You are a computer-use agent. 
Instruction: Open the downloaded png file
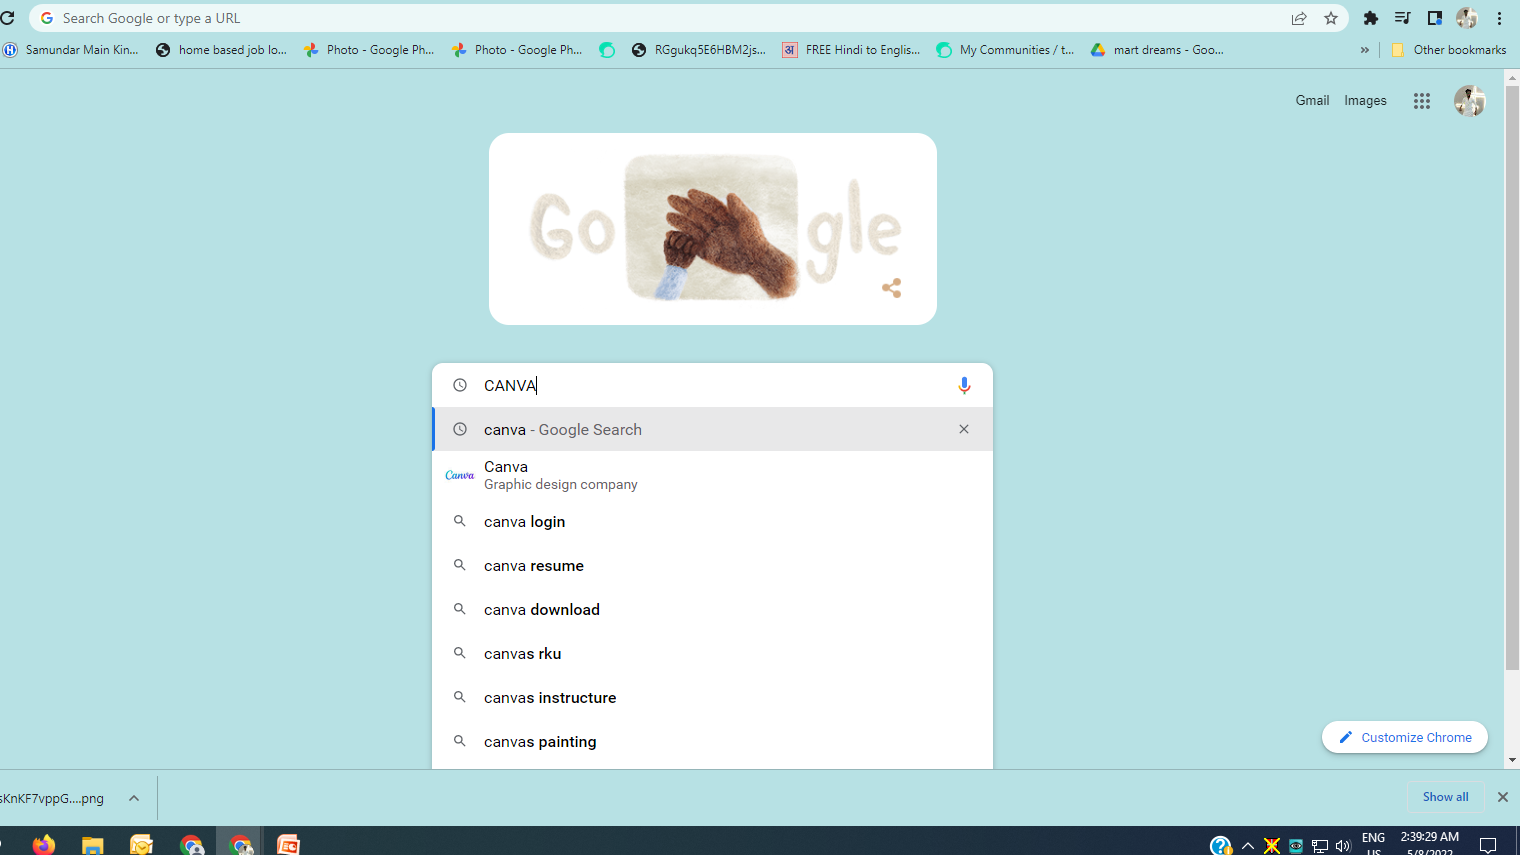tap(52, 798)
